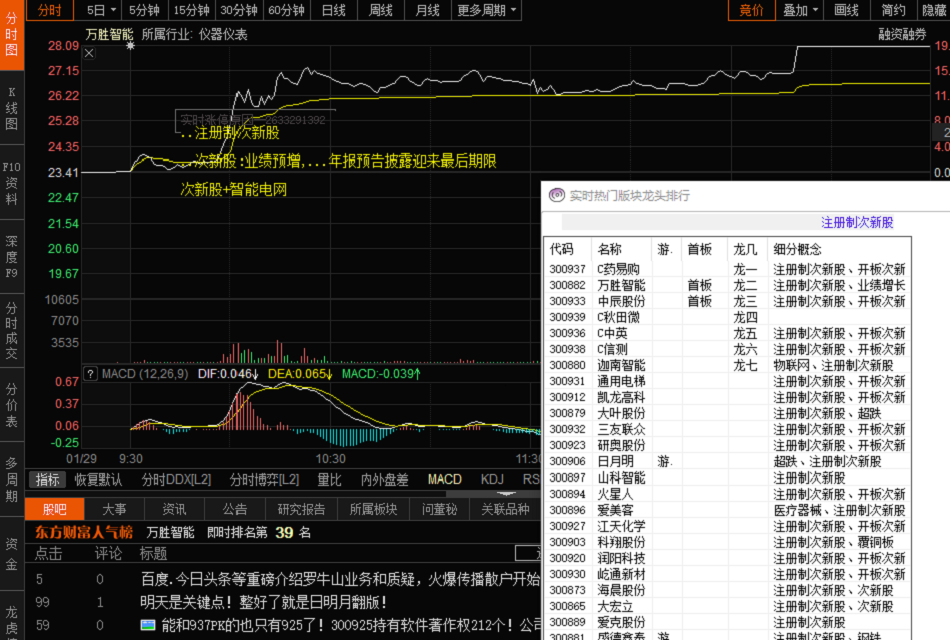950x640 pixels.
Task: Switch to 分时 chart tab
Action: coord(49,10)
